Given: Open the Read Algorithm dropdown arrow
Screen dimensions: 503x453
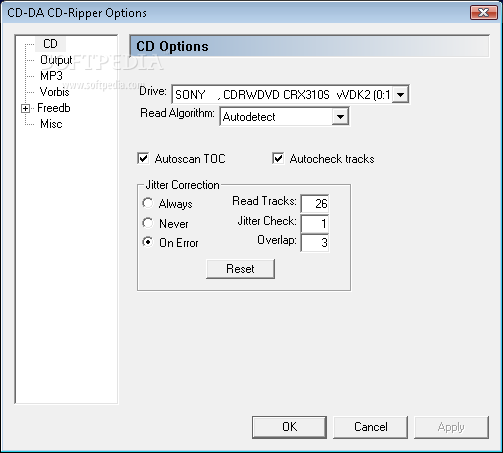Looking at the screenshot, I should 340,117.
